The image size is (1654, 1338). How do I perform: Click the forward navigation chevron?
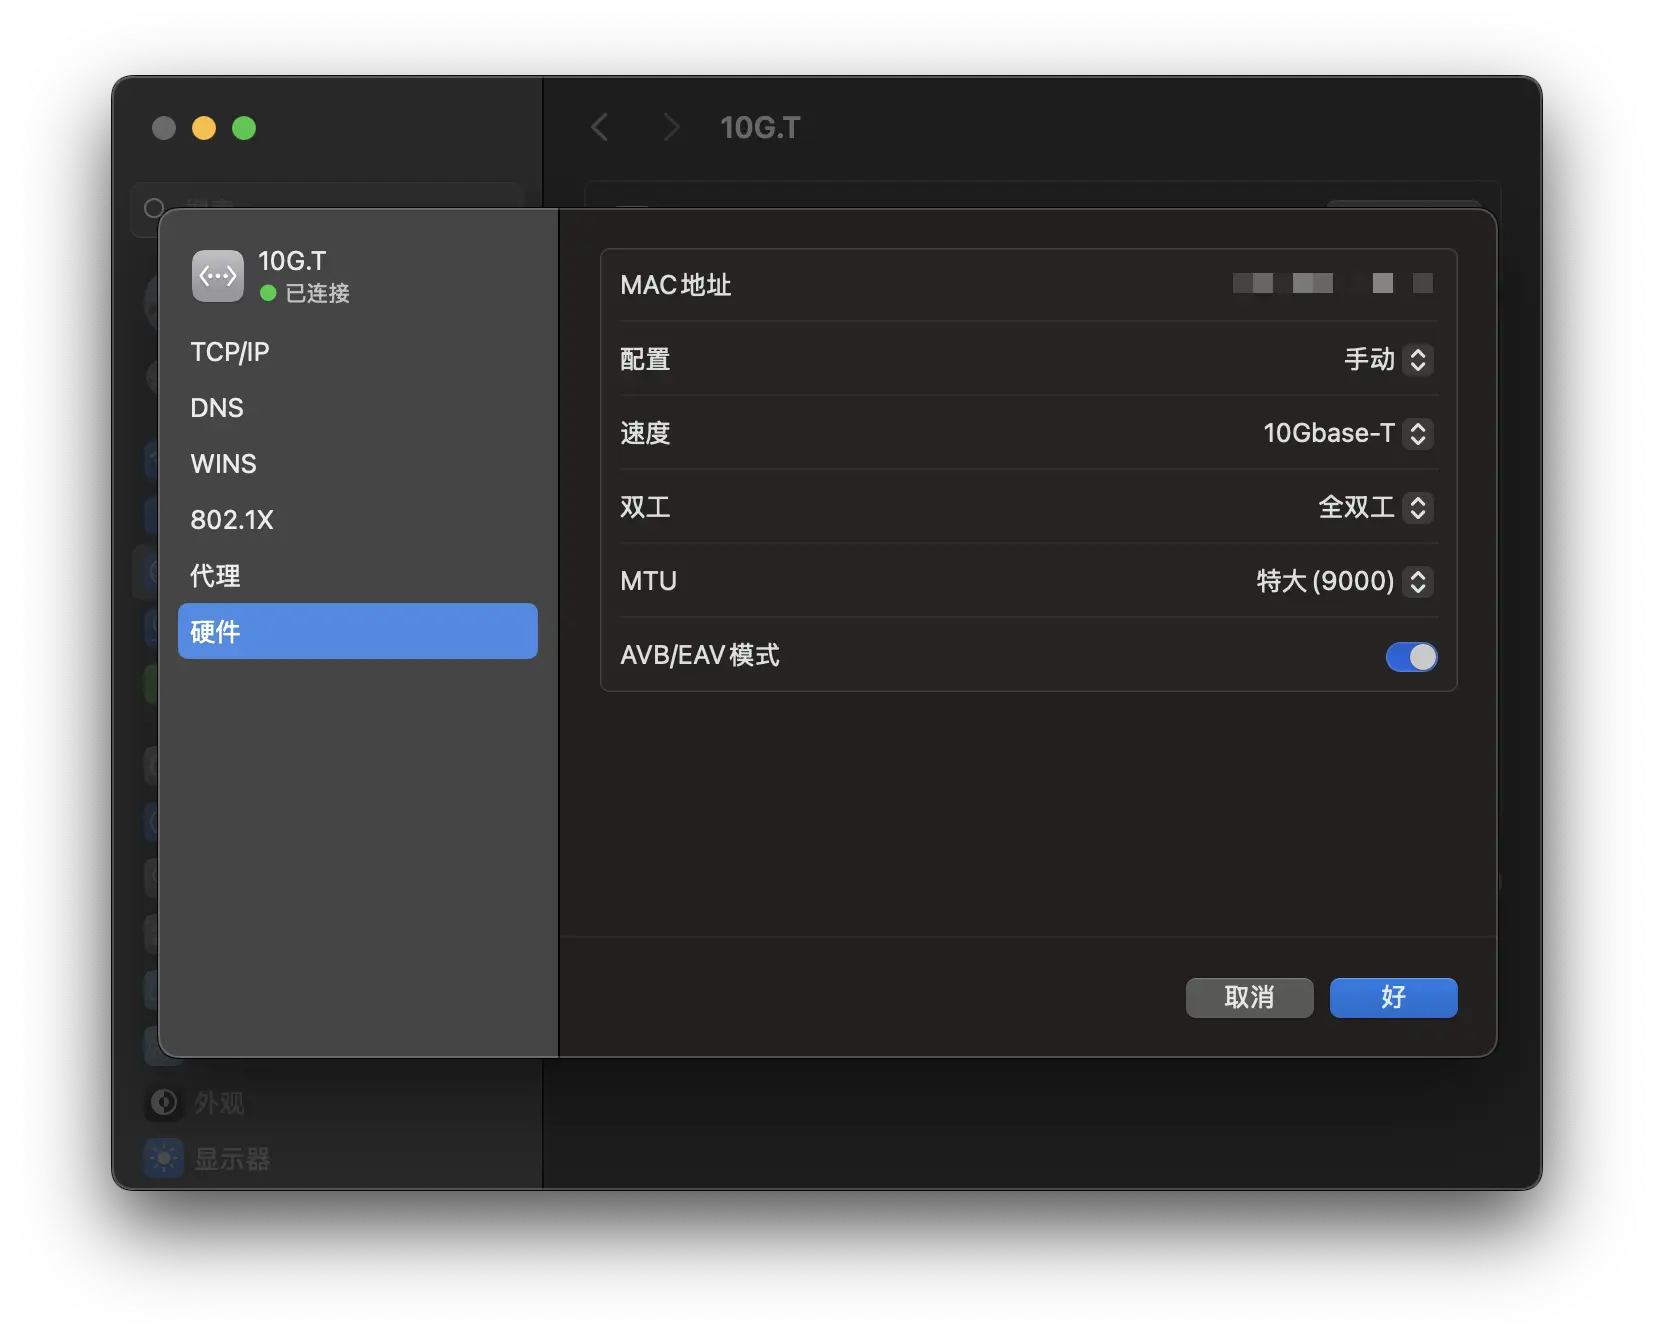point(671,128)
